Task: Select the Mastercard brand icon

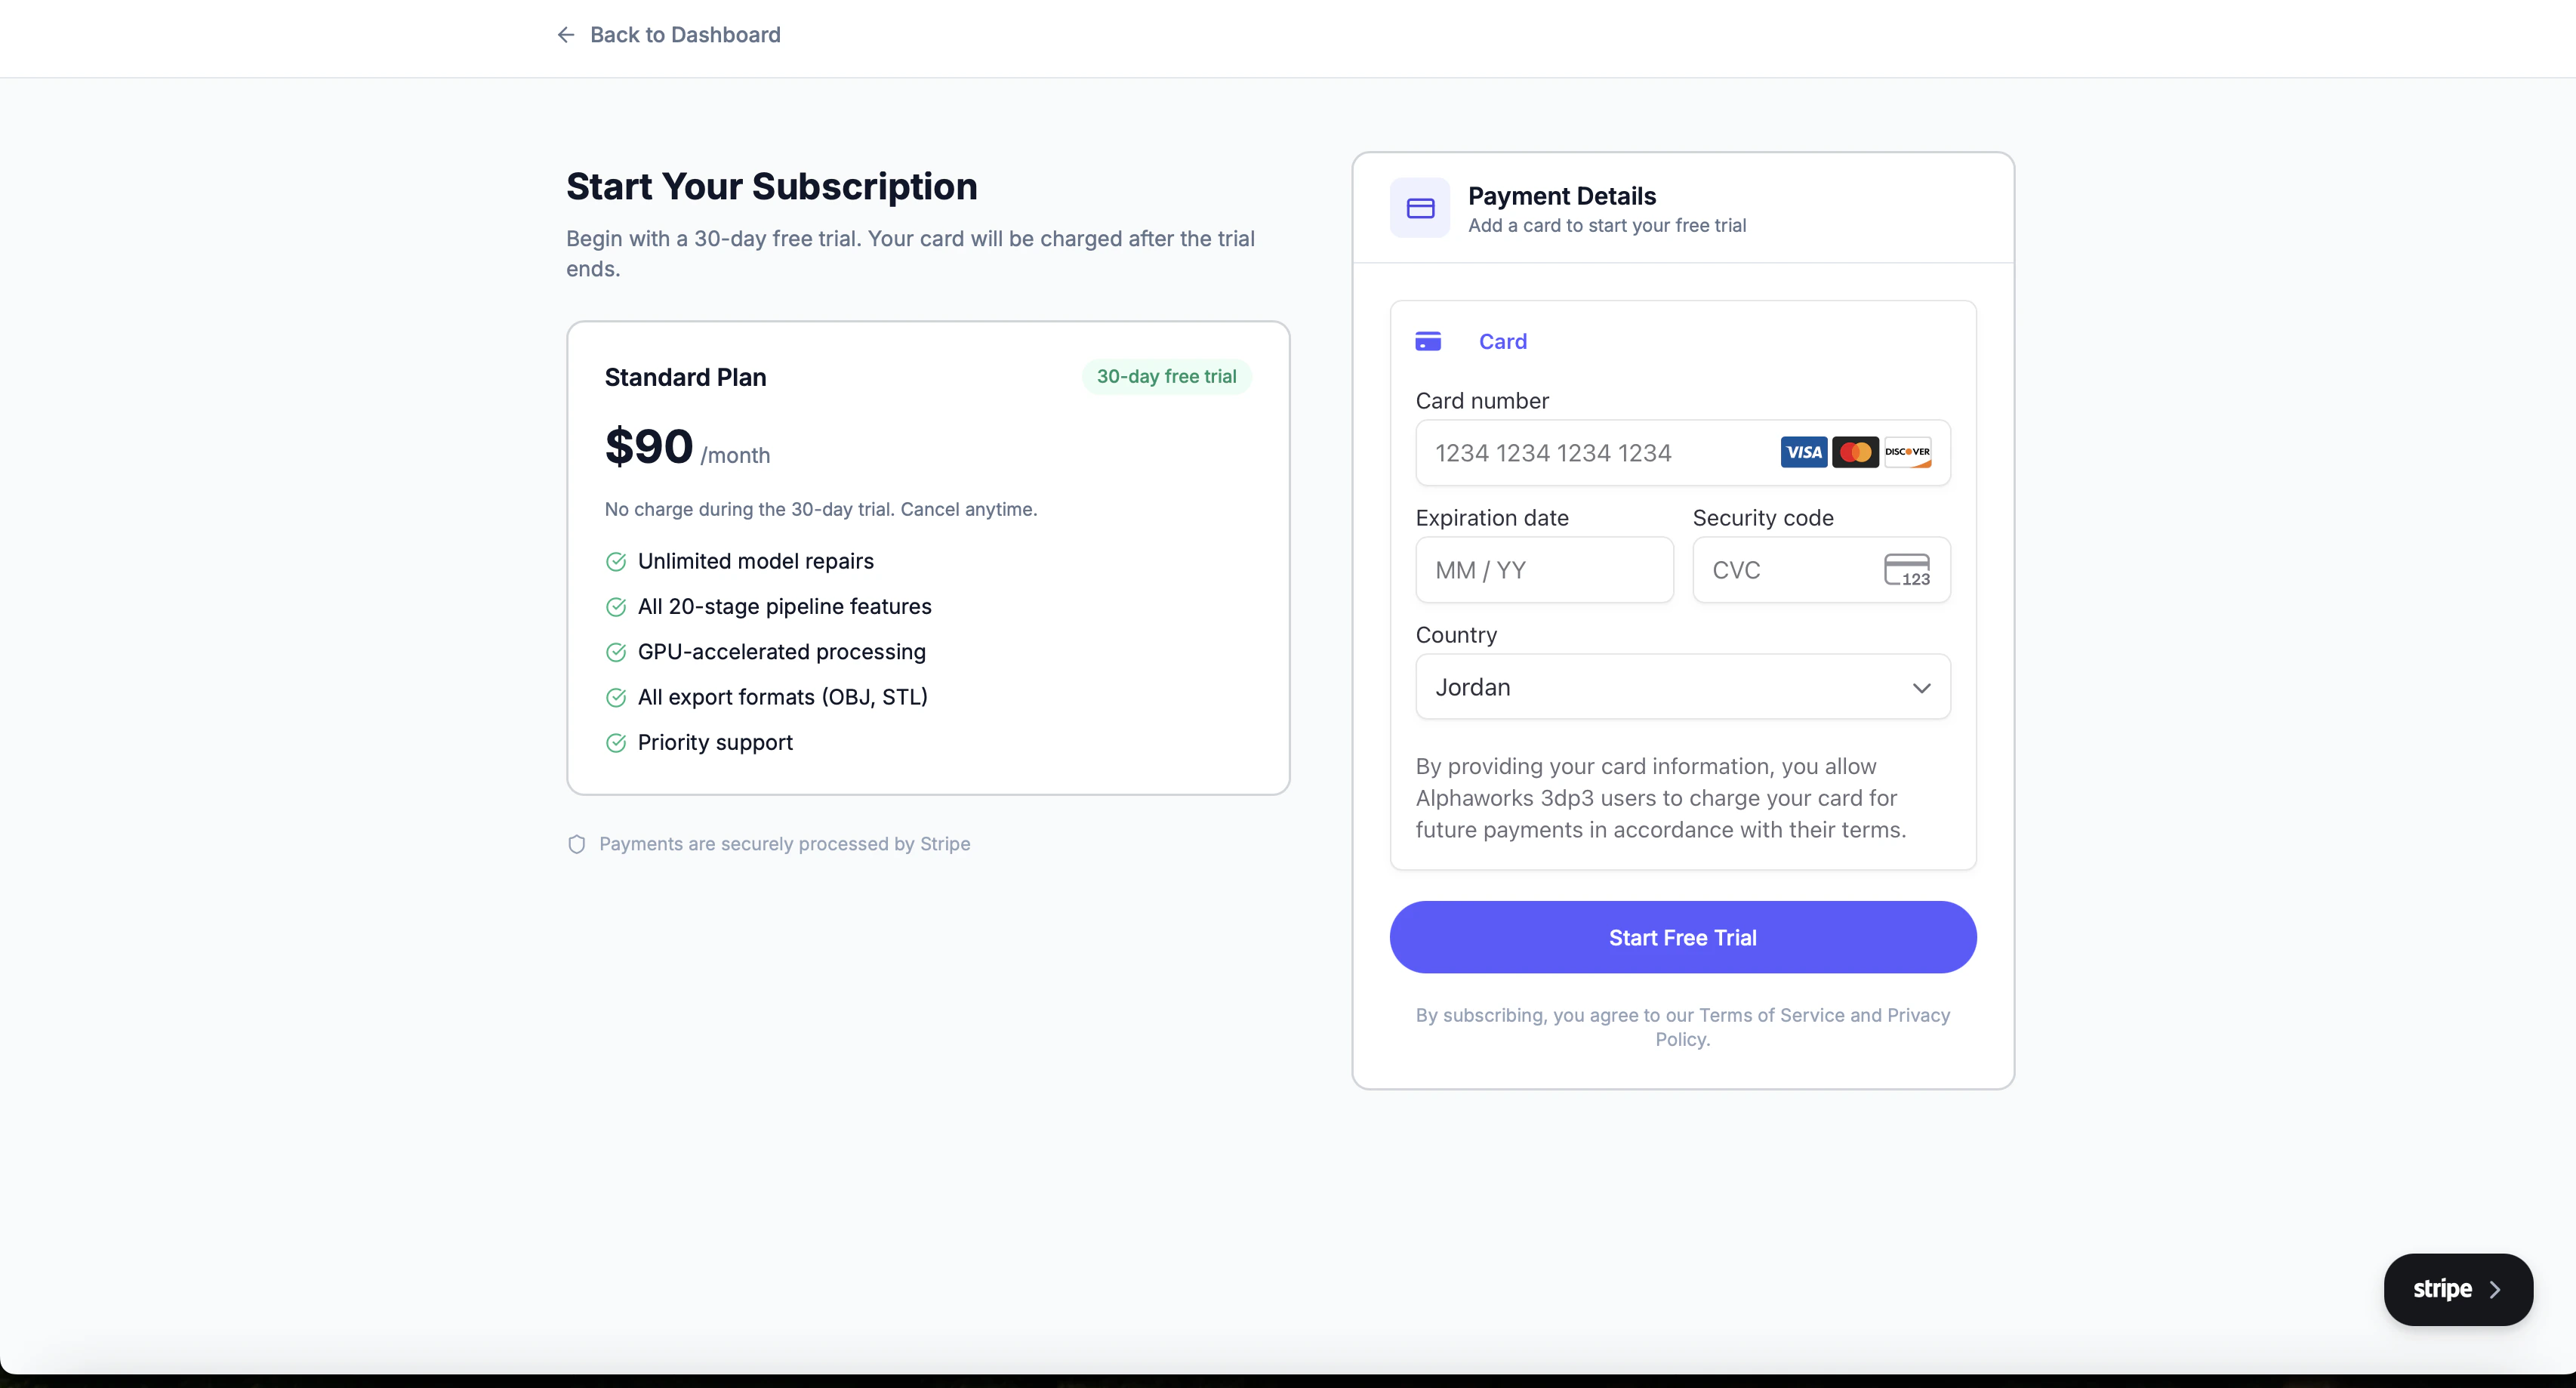Action: click(1856, 452)
